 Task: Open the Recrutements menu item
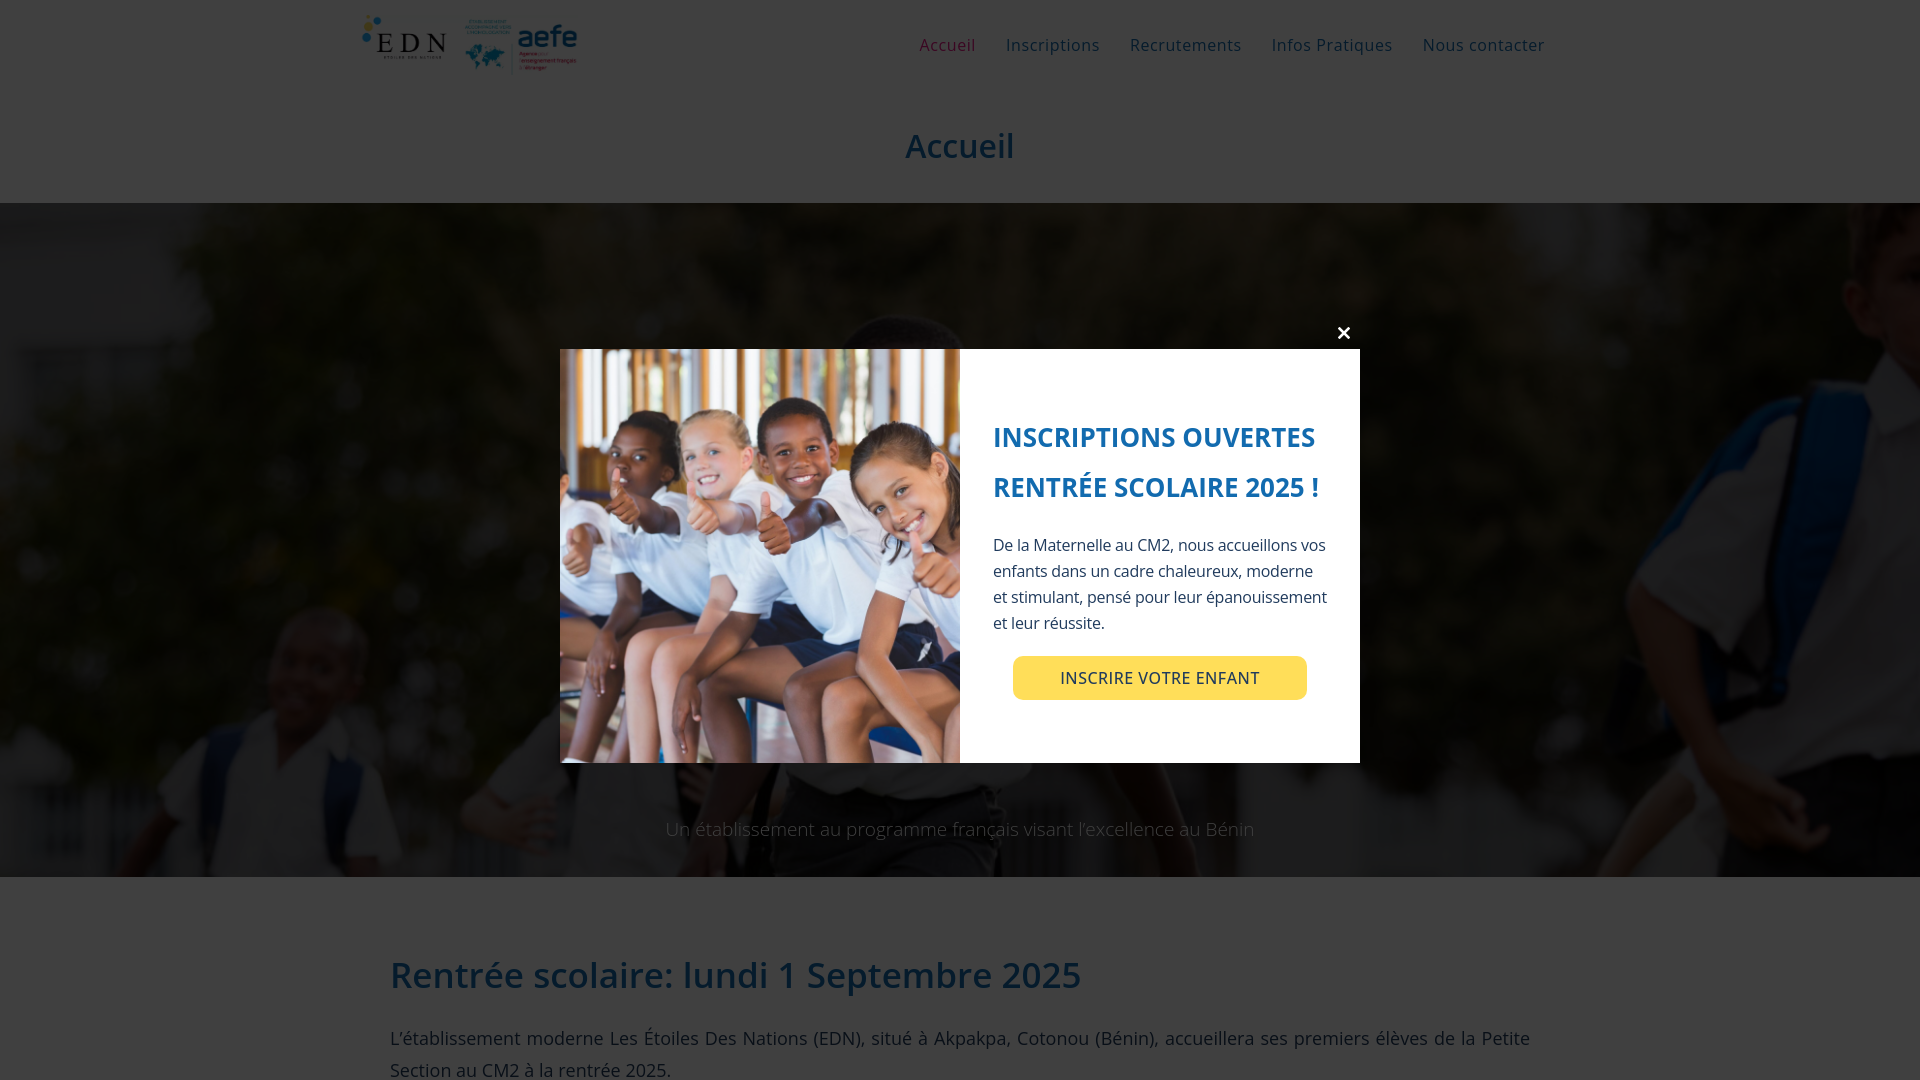pyautogui.click(x=1185, y=45)
